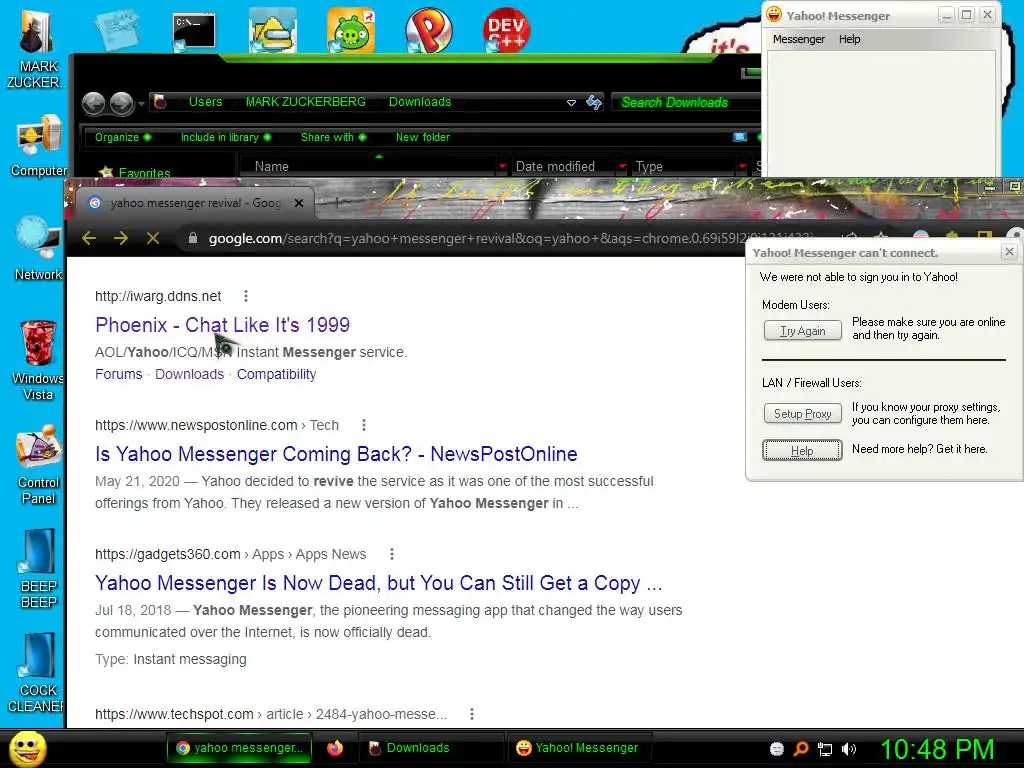Screen dimensions: 1024x768
Task: Click the 10:48 PM taskbar clock
Action: pos(937,749)
